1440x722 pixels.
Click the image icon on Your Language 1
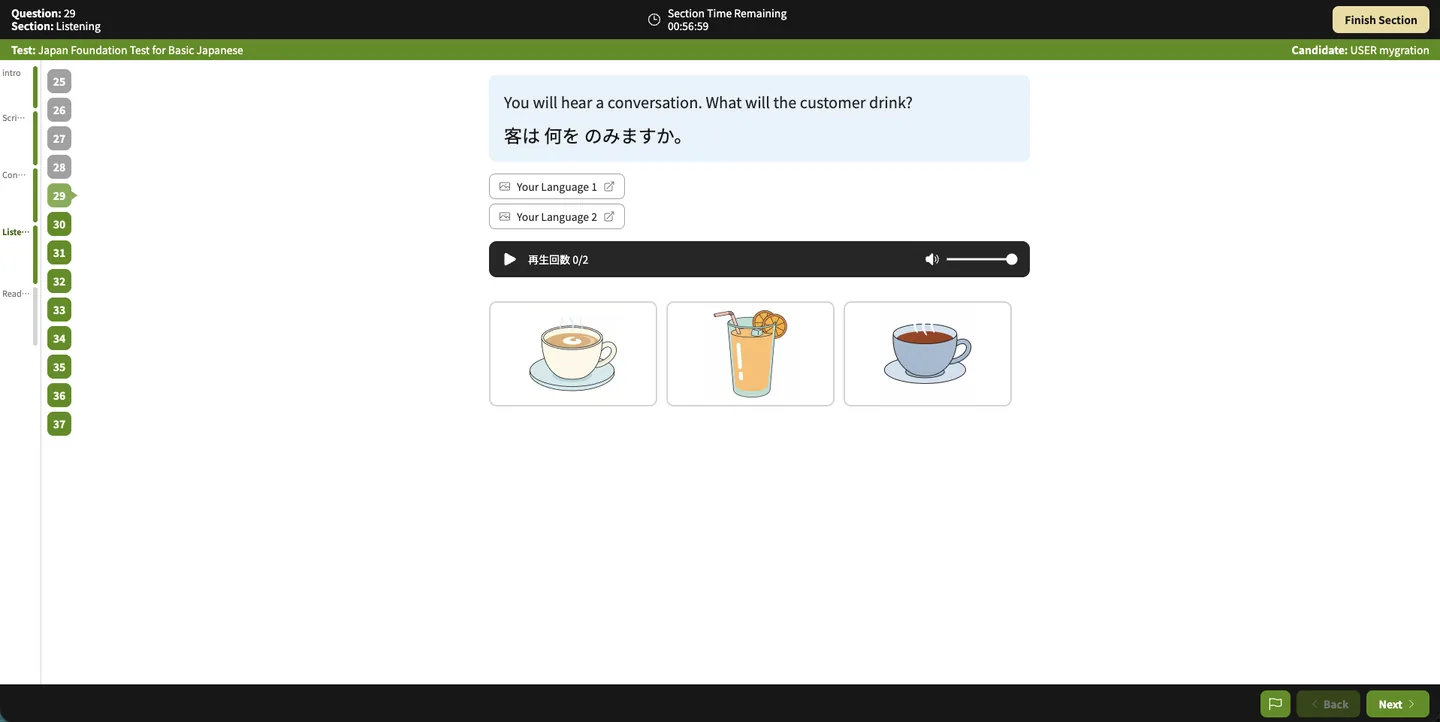click(x=505, y=187)
